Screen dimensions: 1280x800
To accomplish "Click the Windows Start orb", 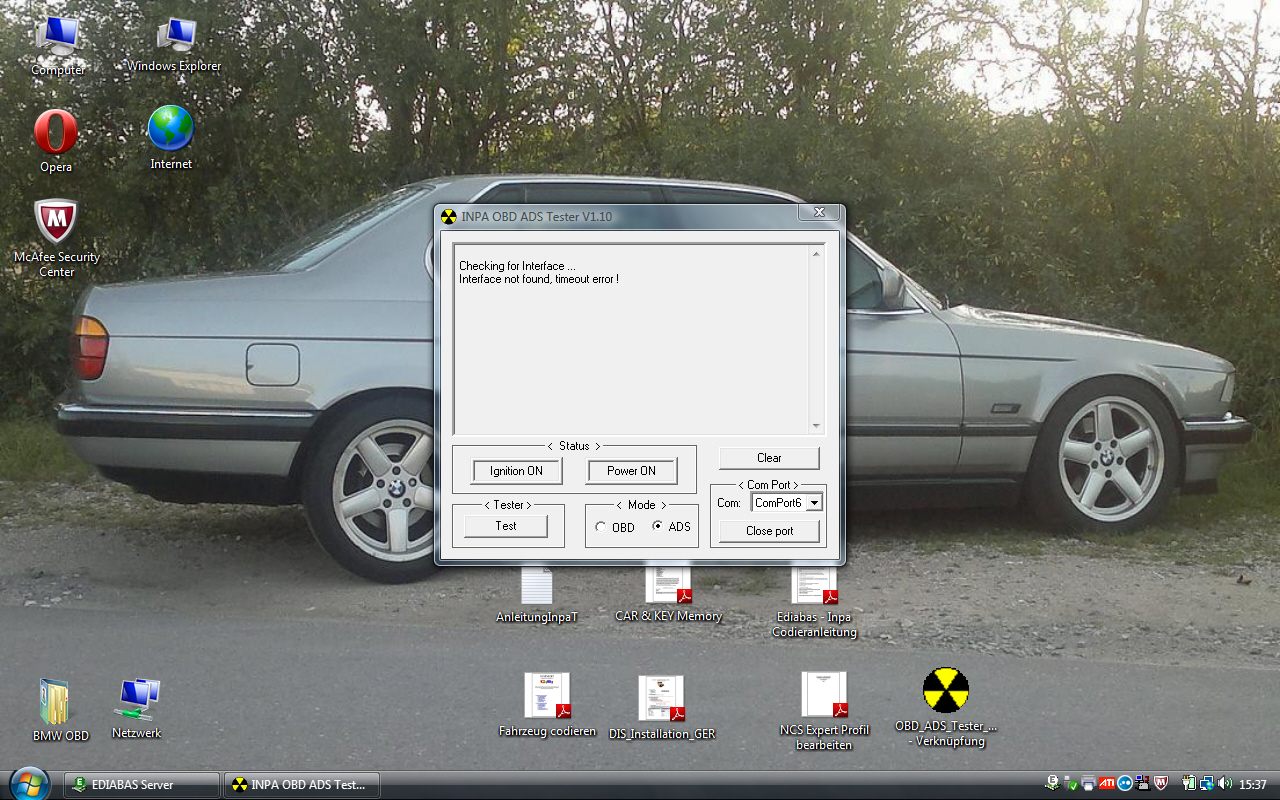I will point(28,783).
